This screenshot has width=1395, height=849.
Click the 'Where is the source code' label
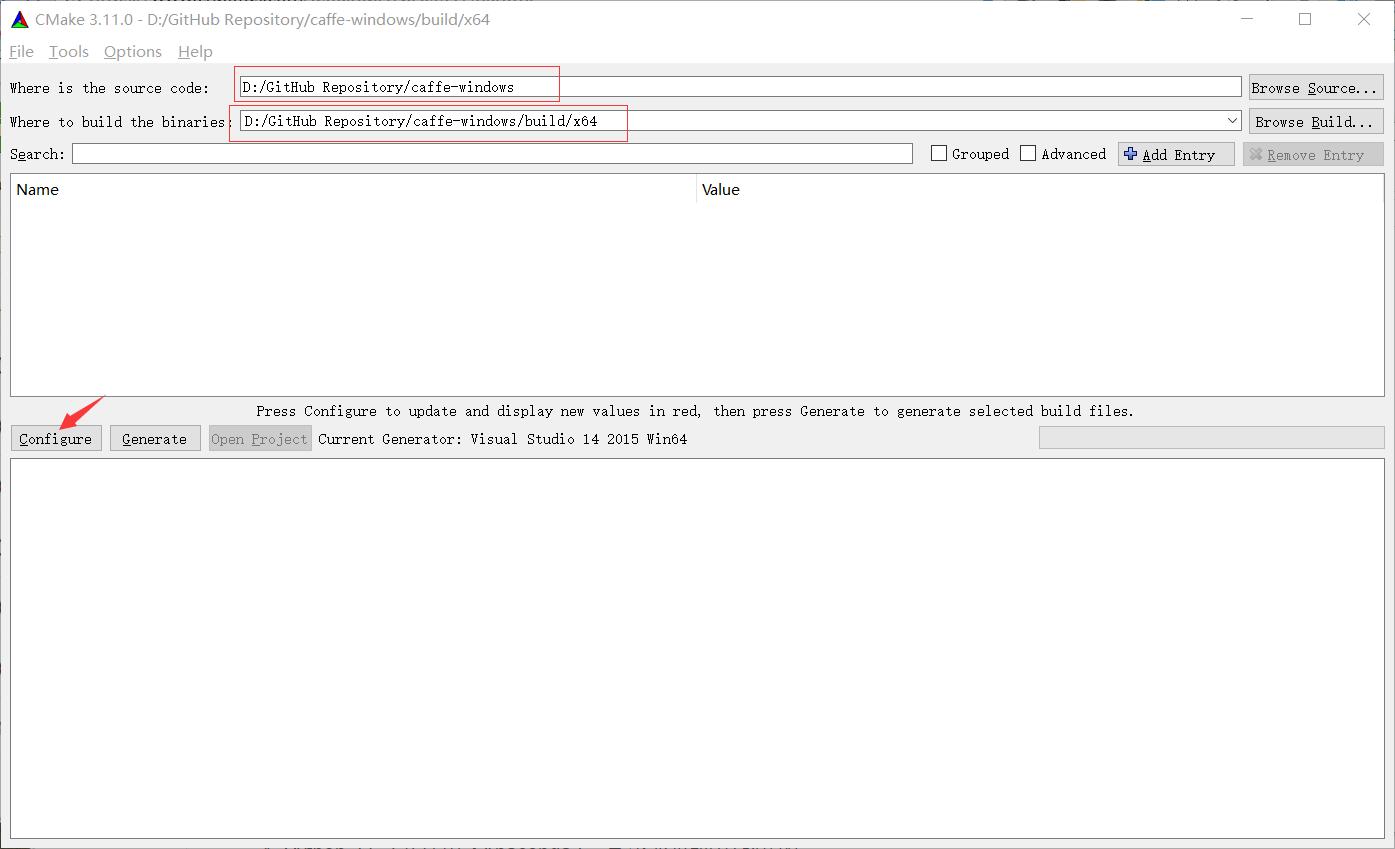110,88
